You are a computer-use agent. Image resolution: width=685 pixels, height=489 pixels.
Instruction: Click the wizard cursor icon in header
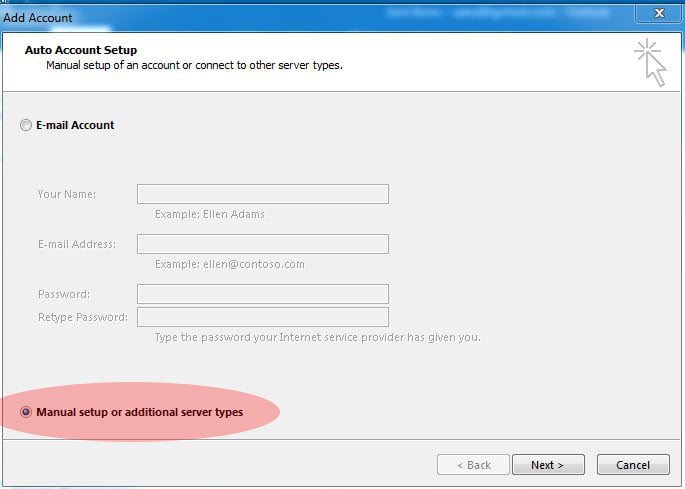(x=650, y=62)
